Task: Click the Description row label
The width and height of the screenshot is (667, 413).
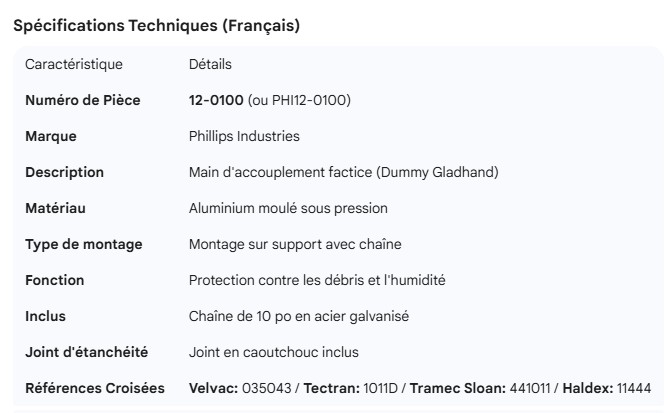Action: tap(64, 172)
